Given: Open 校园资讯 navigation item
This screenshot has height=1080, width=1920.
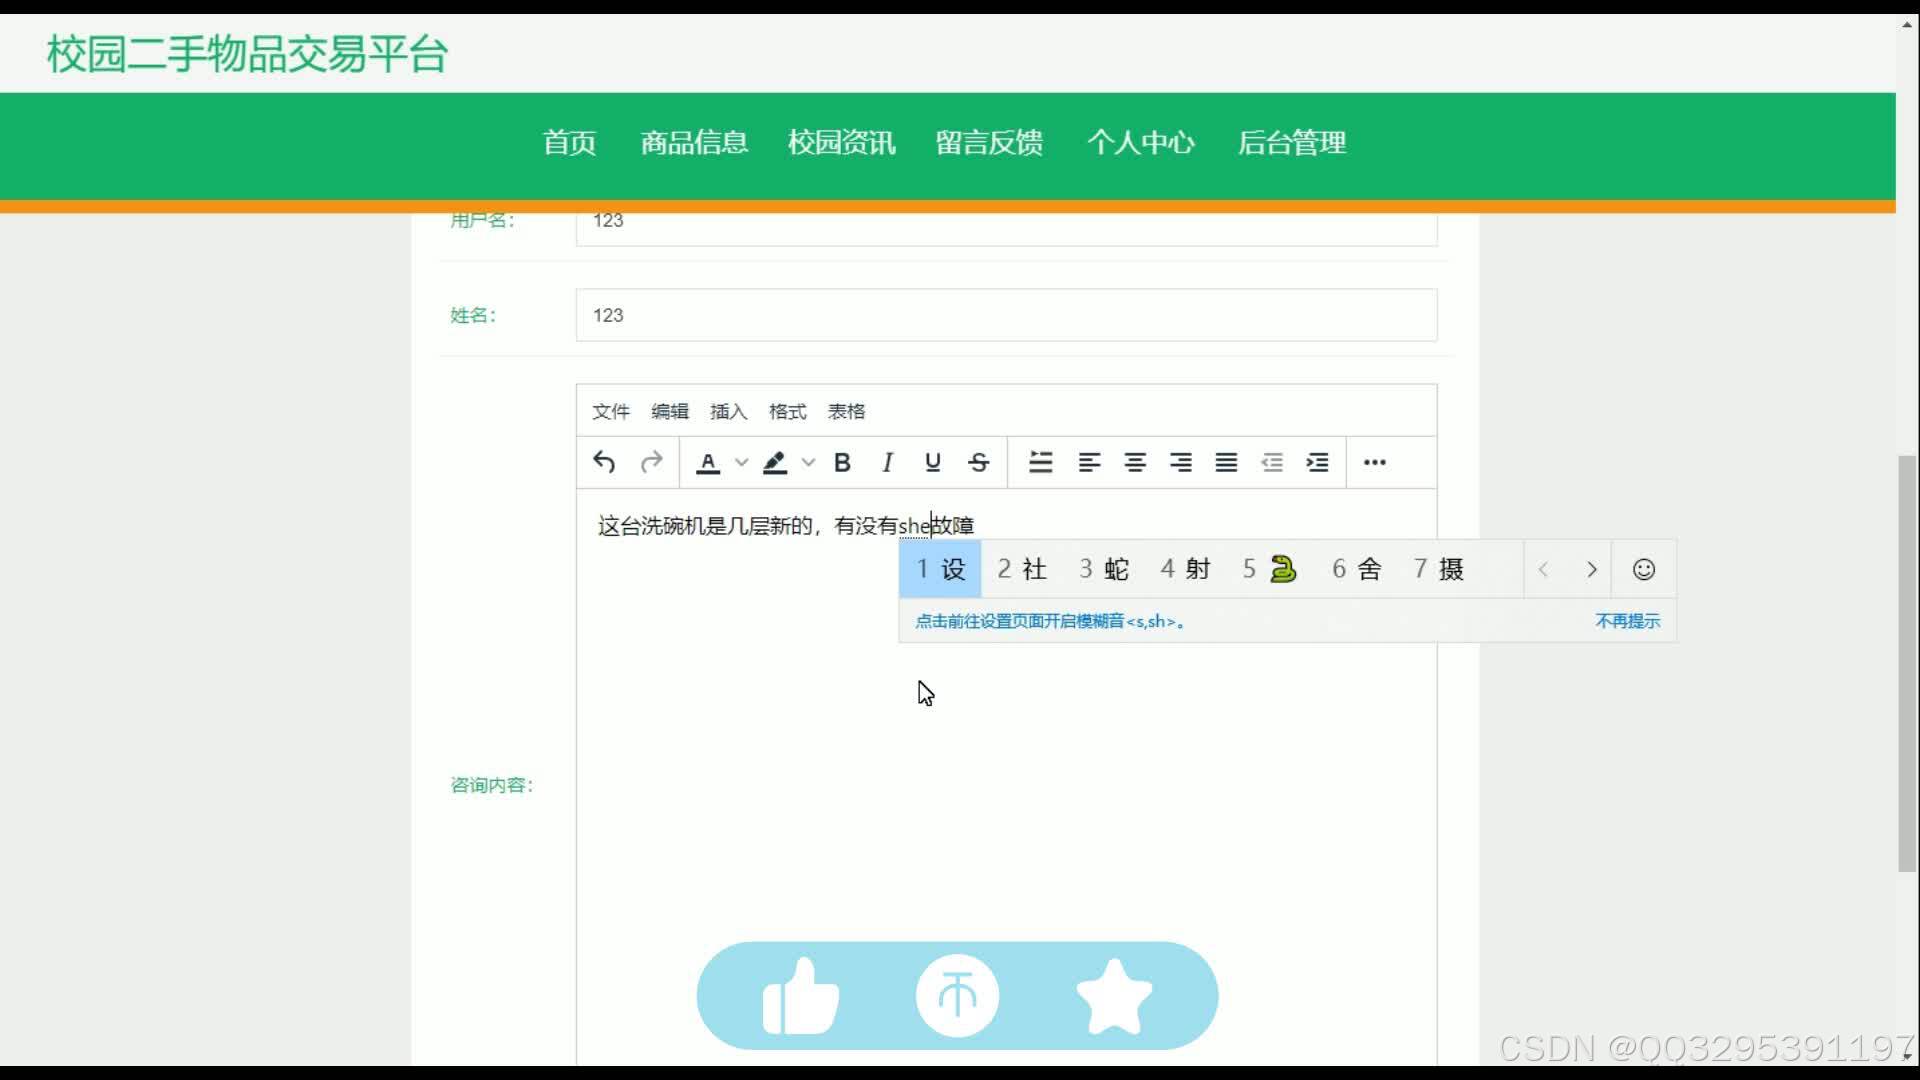Looking at the screenshot, I should [842, 143].
